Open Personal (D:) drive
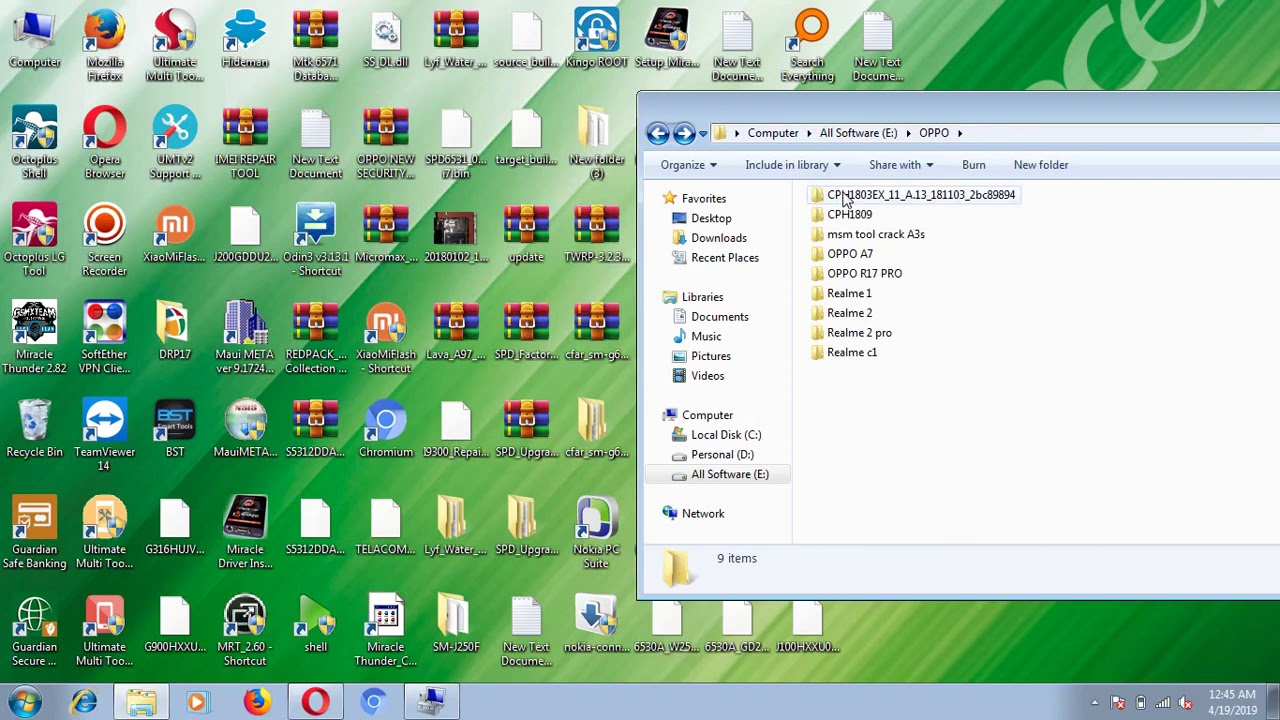 [721, 454]
